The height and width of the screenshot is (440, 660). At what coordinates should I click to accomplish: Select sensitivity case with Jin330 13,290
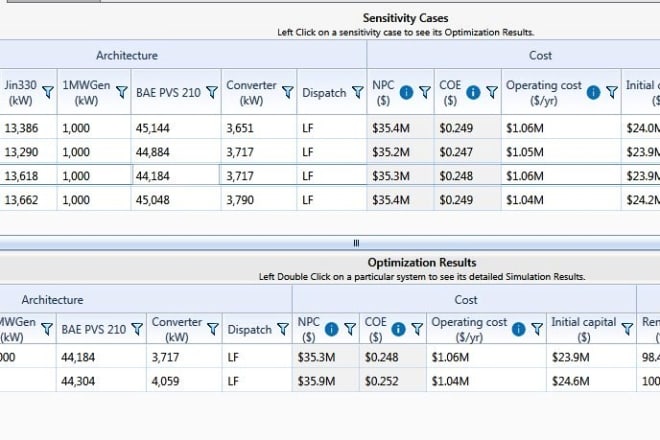(330, 152)
